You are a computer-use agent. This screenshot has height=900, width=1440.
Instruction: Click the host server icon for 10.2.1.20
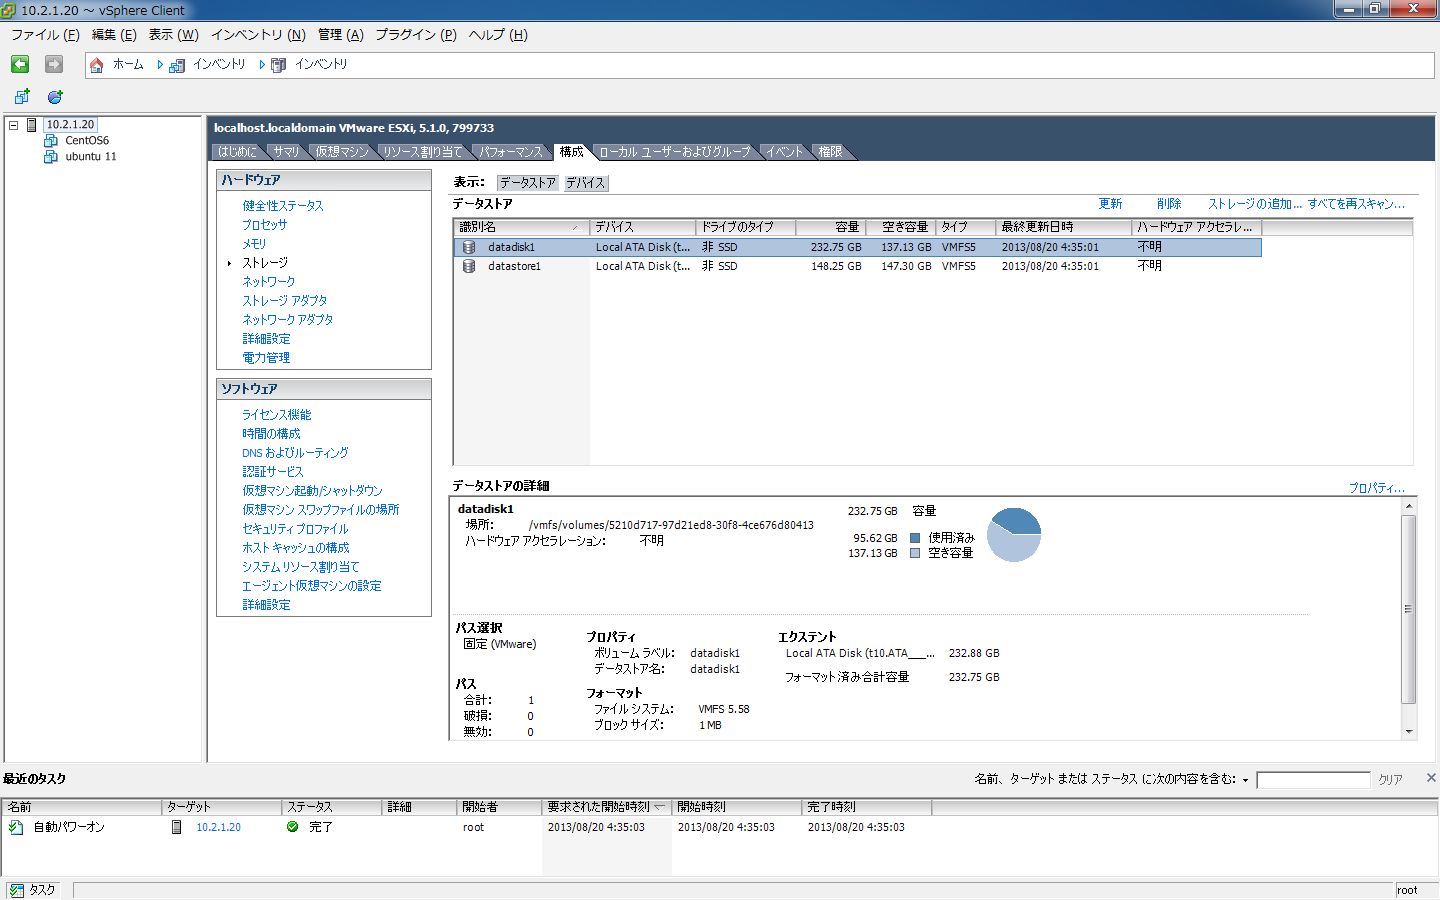pos(32,125)
